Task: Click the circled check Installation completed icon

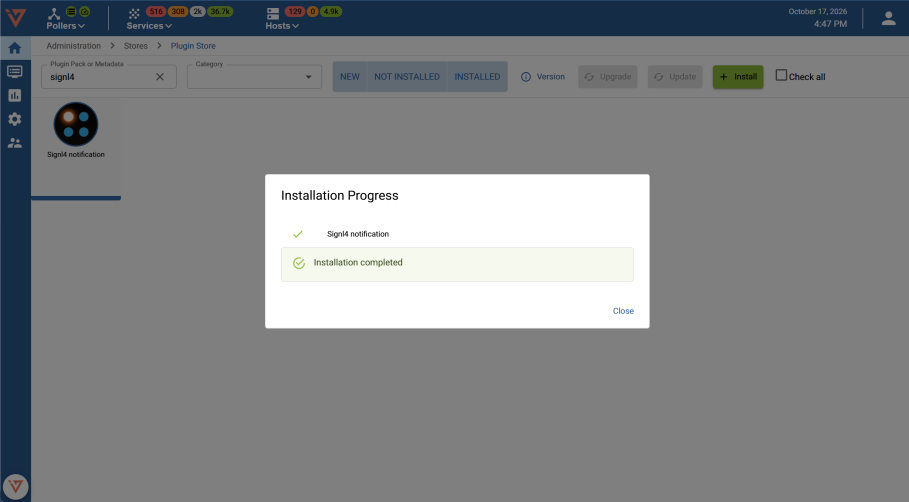Action: click(299, 263)
